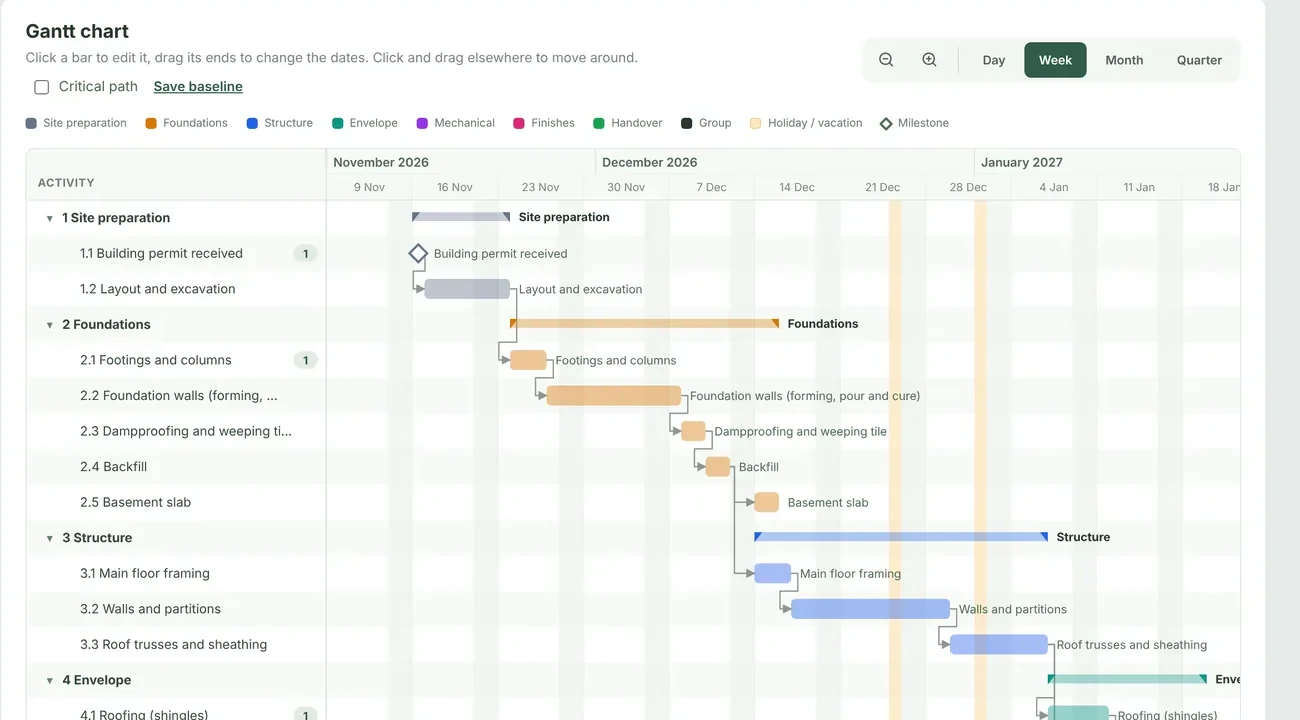The width and height of the screenshot is (1300, 720).
Task: Switch to Day view
Action: [994, 60]
